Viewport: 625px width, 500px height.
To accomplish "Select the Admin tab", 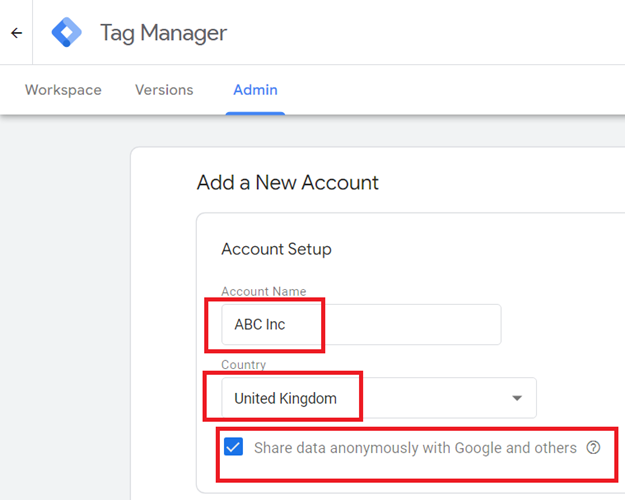I will point(255,90).
